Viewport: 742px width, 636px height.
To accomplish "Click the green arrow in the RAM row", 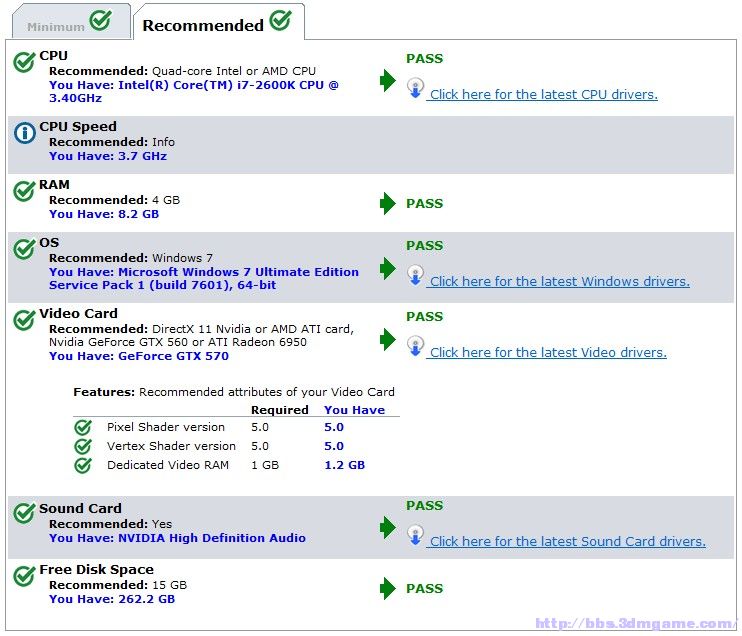I will (388, 203).
